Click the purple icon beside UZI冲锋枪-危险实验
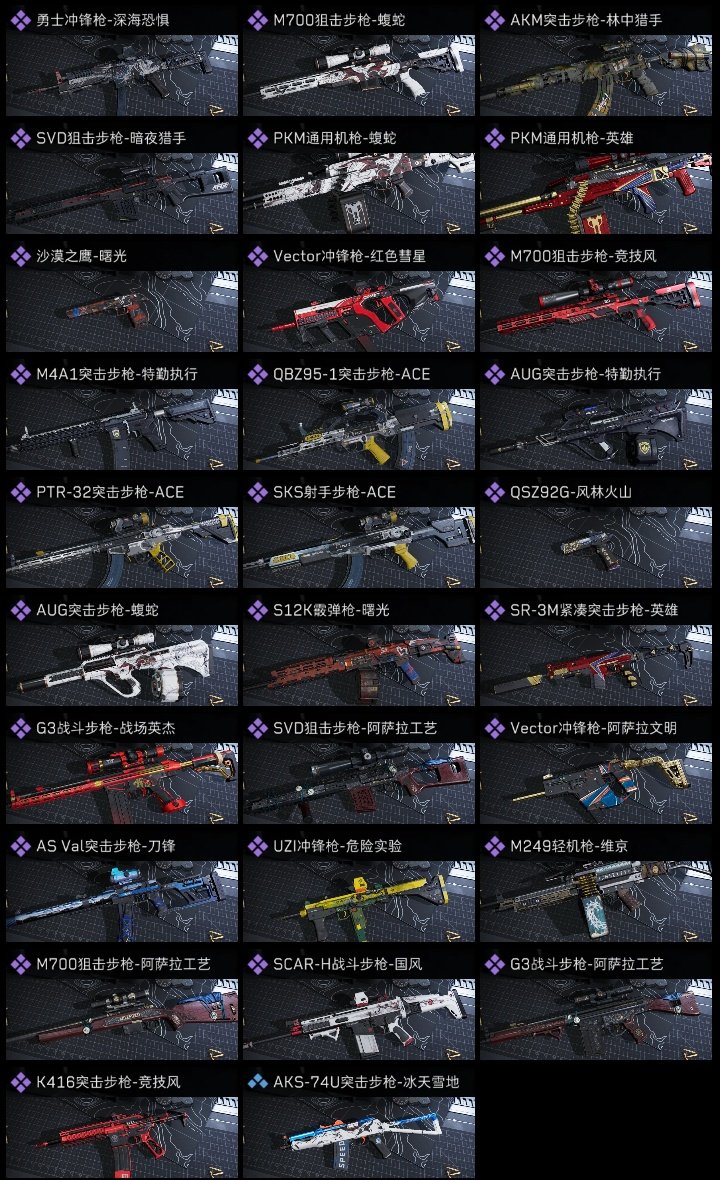 [x=257, y=846]
